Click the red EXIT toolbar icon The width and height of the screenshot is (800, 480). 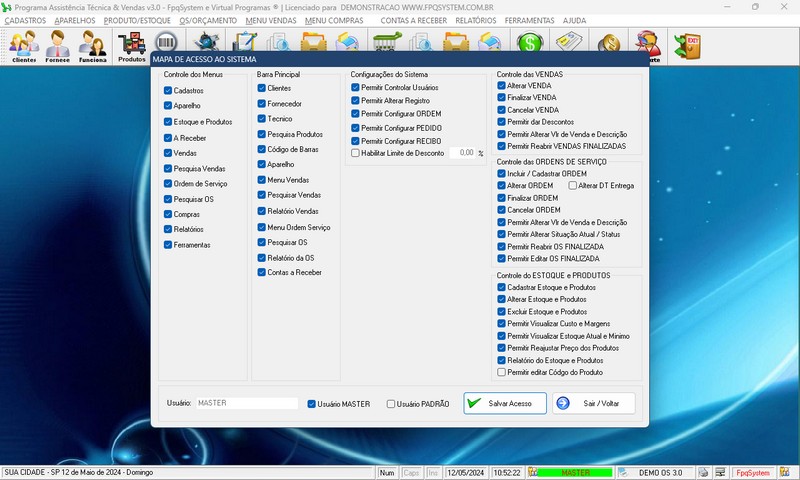pos(686,43)
